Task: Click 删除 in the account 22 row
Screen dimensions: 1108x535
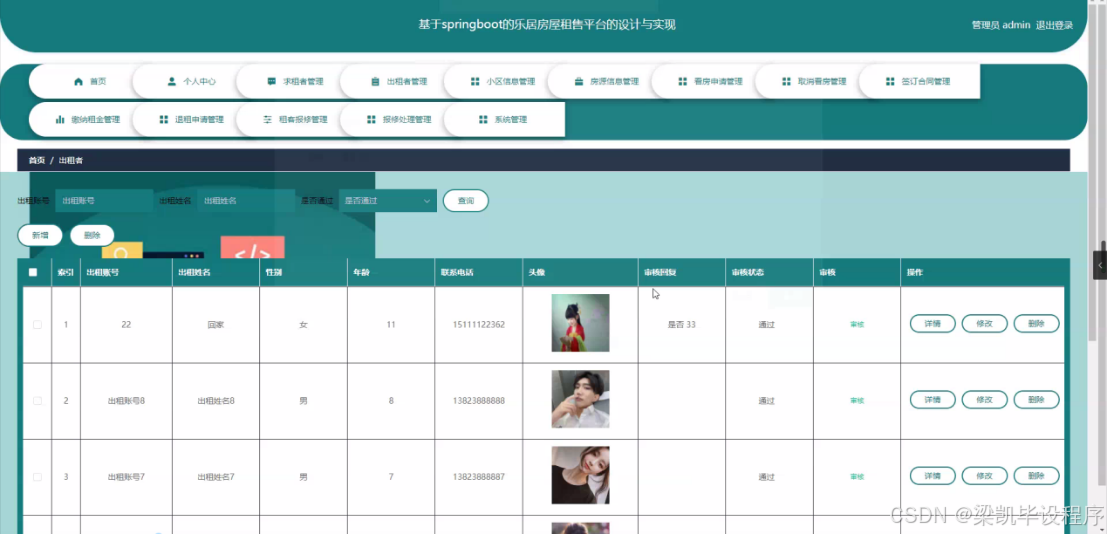Action: tap(1037, 324)
